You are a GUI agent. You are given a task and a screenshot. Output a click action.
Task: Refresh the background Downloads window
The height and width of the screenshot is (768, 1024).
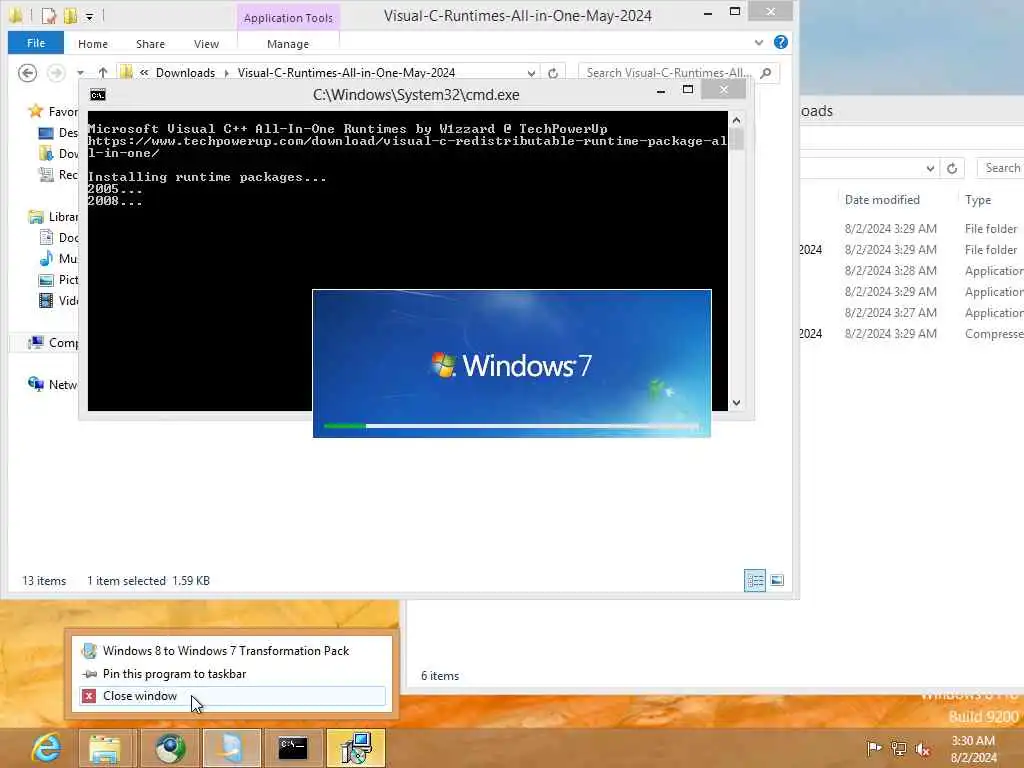click(952, 168)
